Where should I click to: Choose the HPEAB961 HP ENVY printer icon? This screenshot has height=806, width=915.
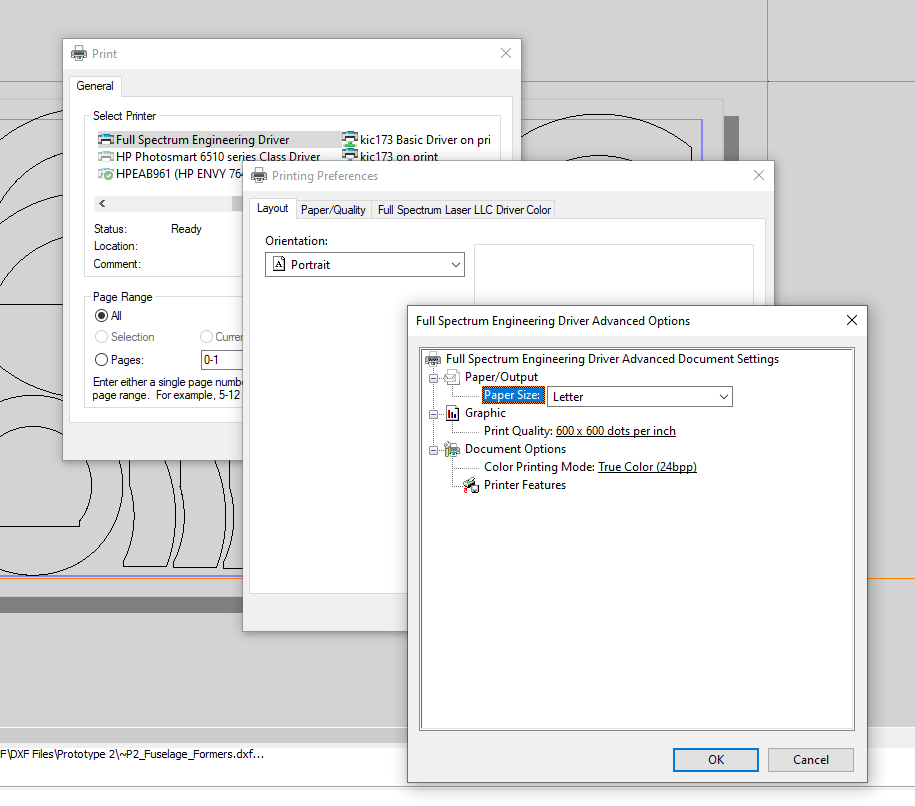[105, 174]
